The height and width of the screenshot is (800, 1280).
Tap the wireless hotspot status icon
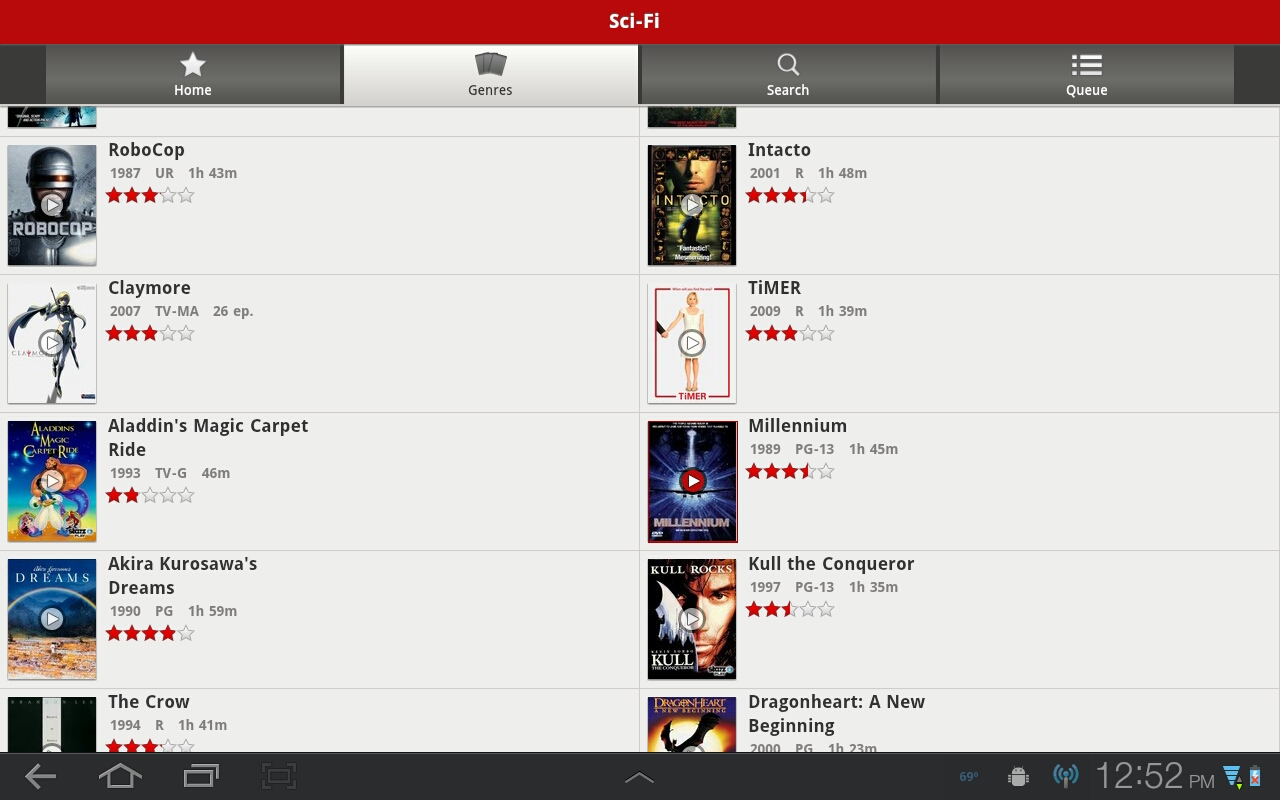[1066, 776]
